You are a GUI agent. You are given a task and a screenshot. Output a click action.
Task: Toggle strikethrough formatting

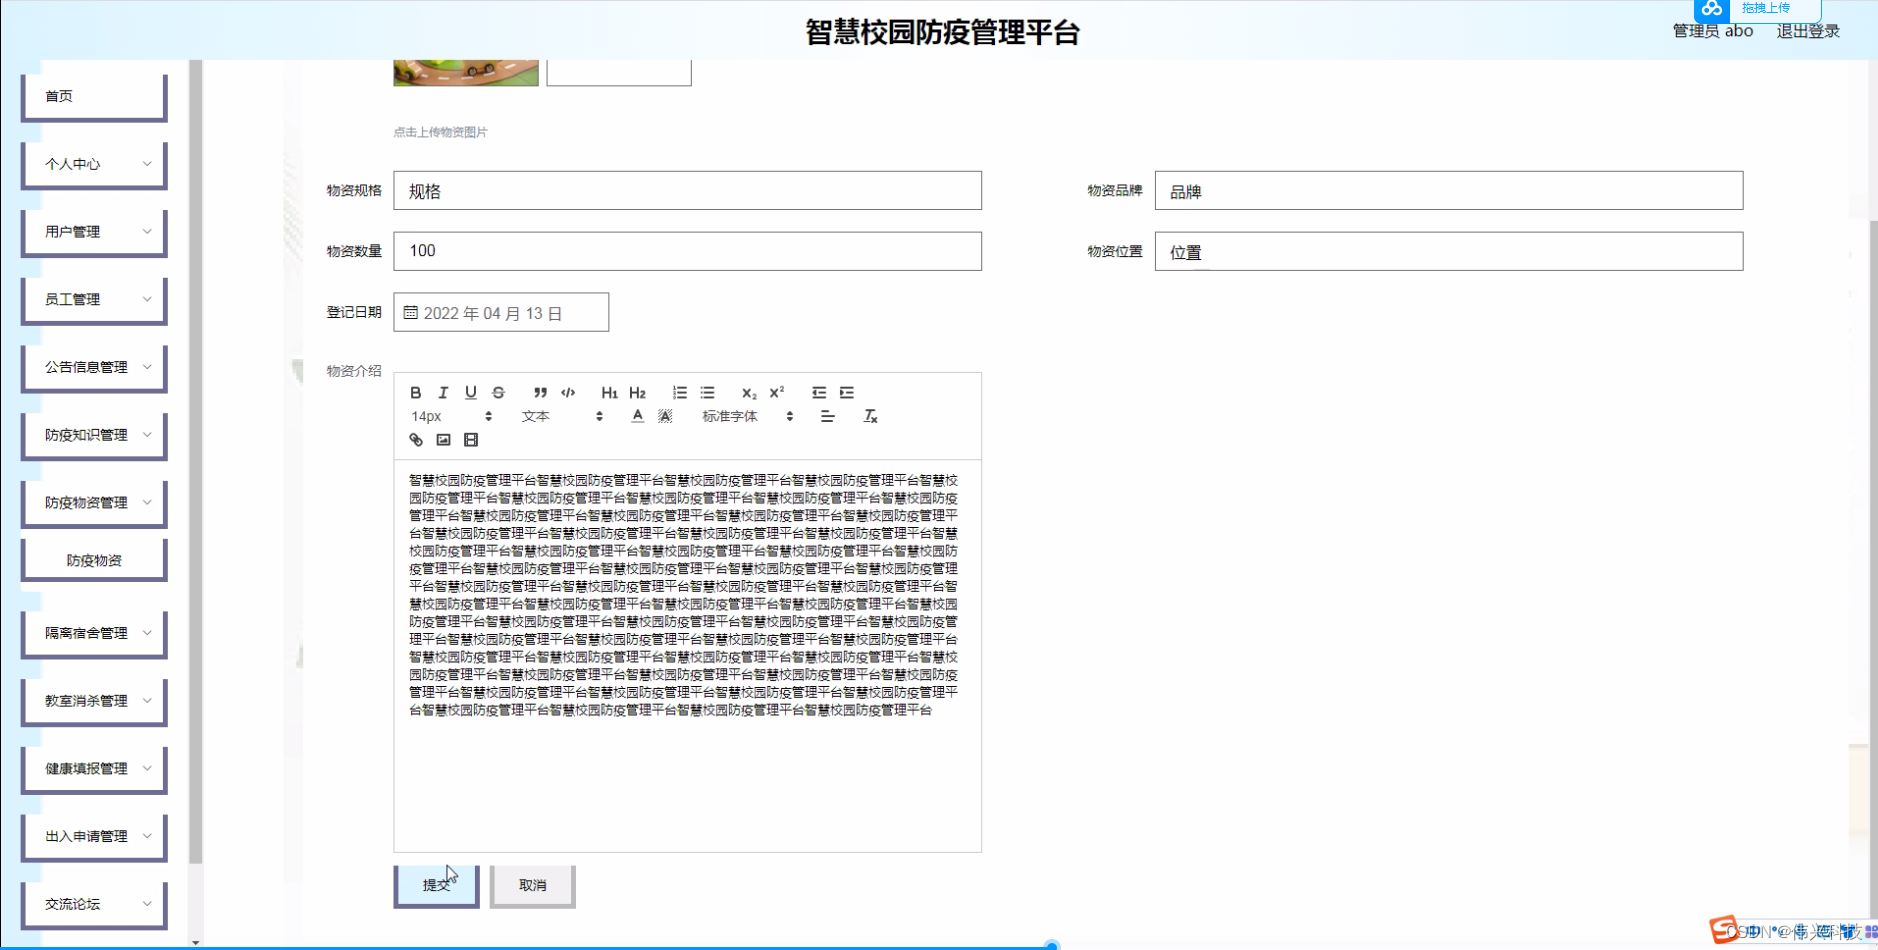click(x=497, y=392)
